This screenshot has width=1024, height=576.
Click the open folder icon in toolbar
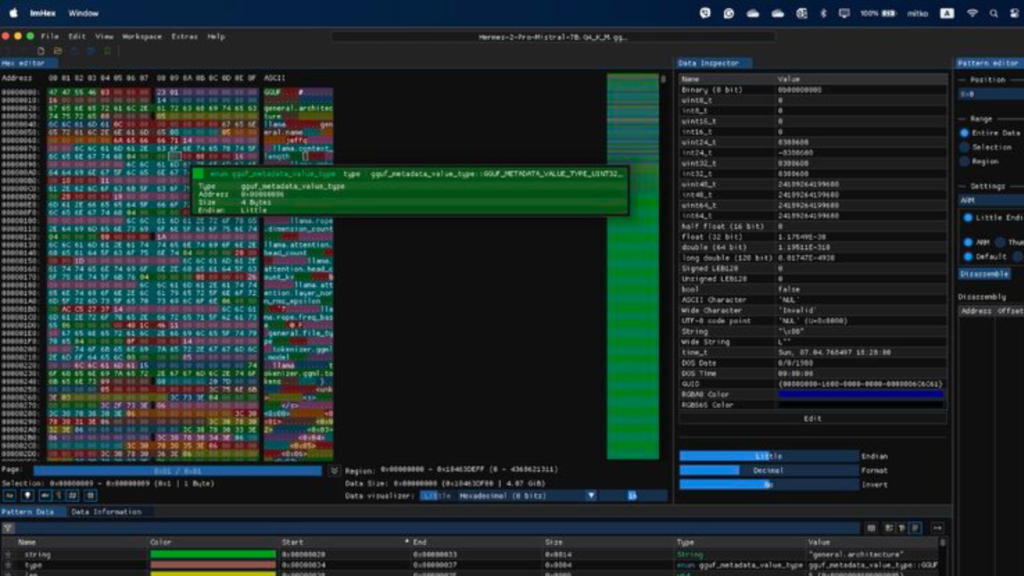[x=58, y=50]
